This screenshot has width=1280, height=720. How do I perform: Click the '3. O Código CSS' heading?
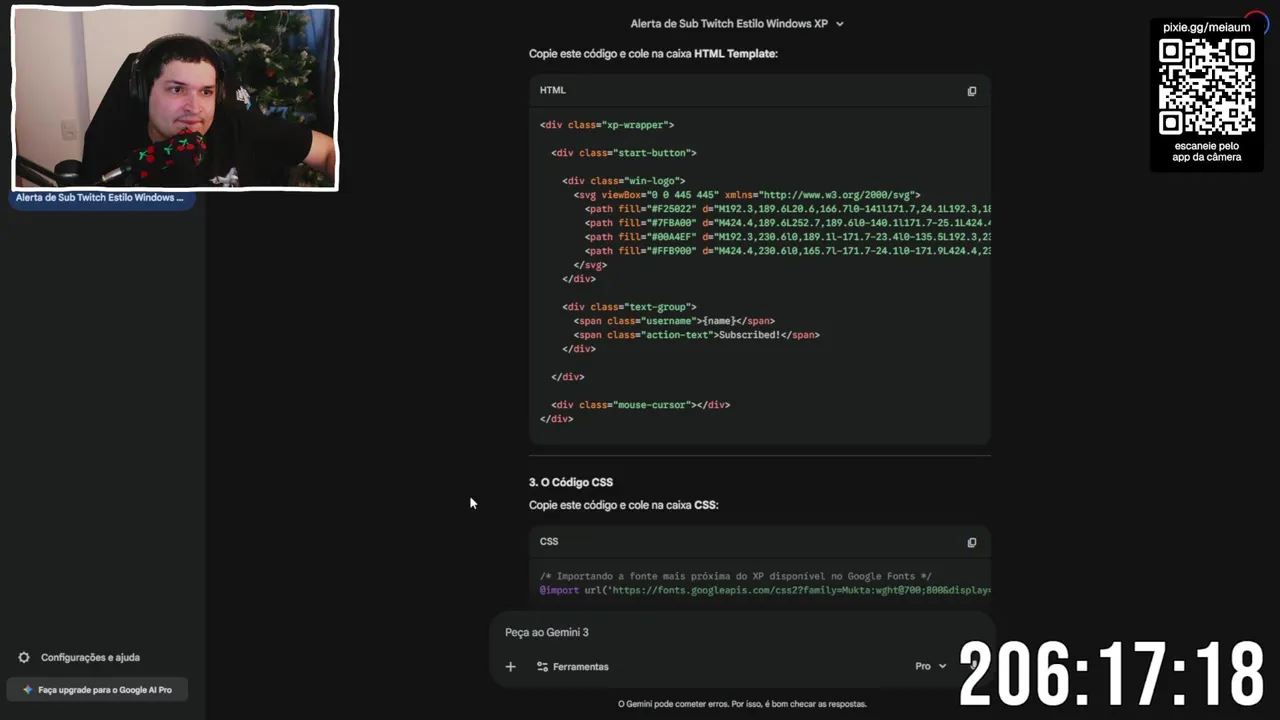(571, 482)
